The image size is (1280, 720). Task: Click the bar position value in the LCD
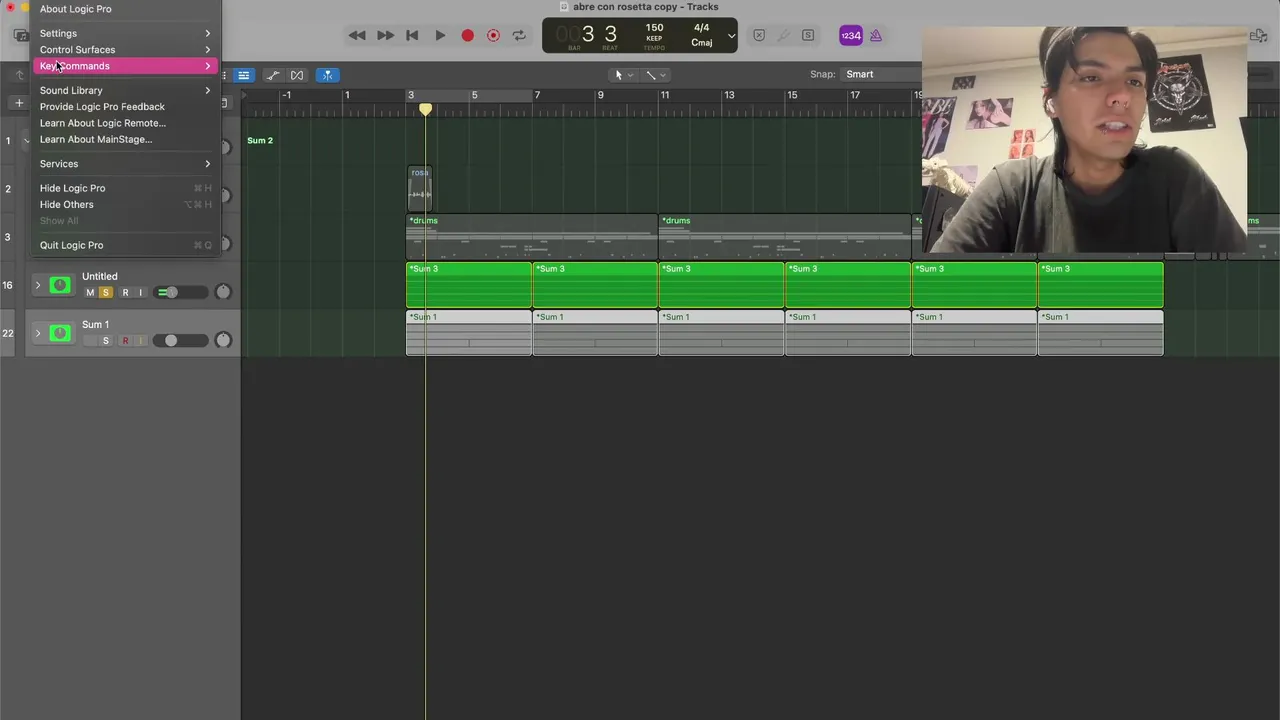click(x=588, y=34)
